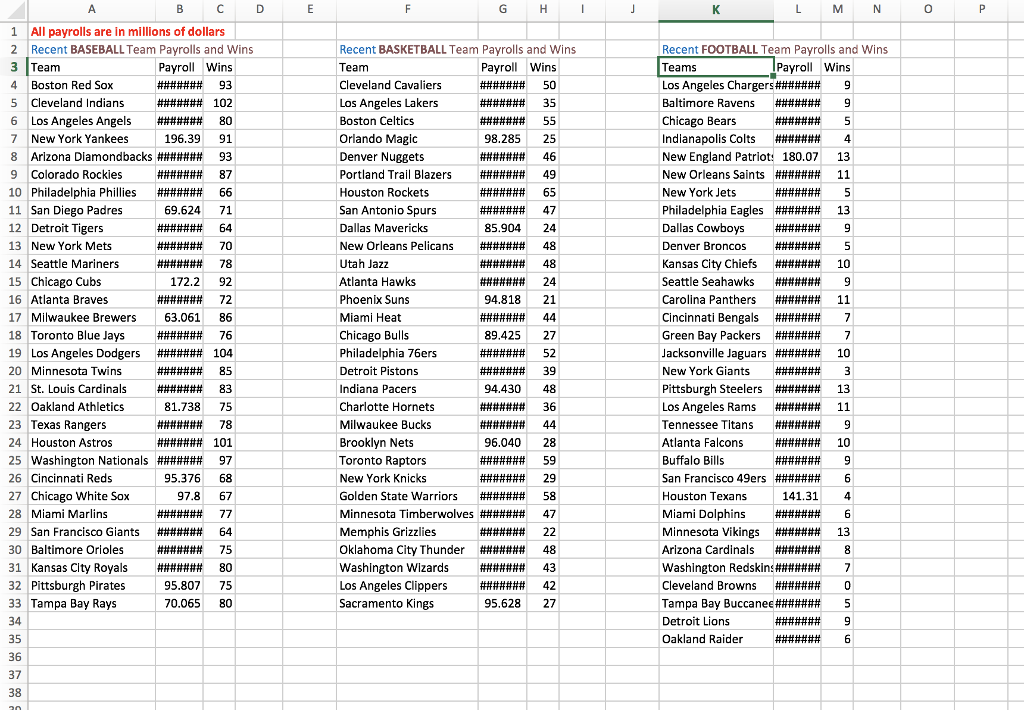Select the Astros wins cell 101
Screen dimensions: 1024x710
pyautogui.click(x=219, y=443)
